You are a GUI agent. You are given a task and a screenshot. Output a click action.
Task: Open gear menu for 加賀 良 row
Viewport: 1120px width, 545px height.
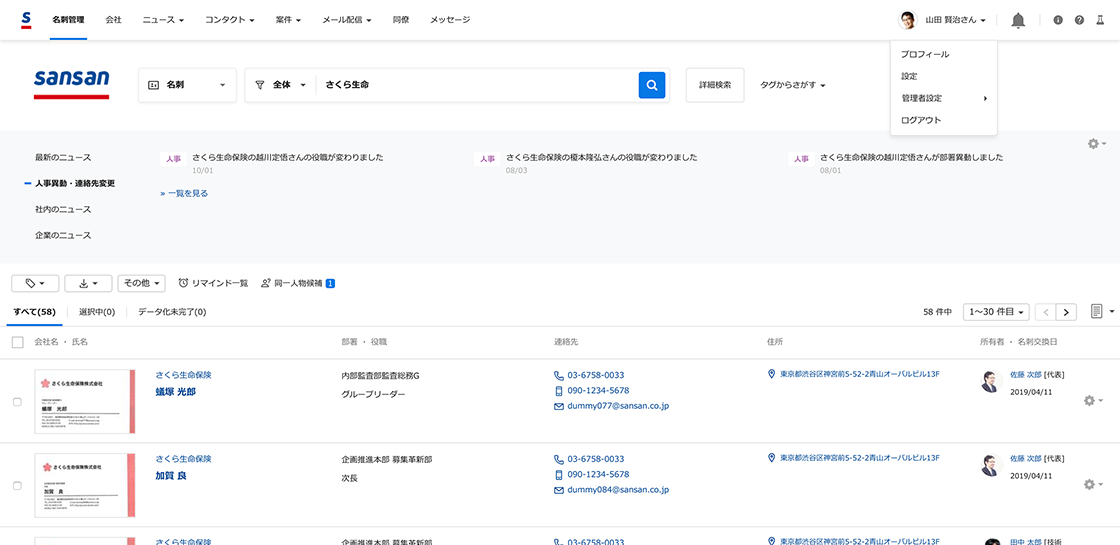(x=1093, y=484)
